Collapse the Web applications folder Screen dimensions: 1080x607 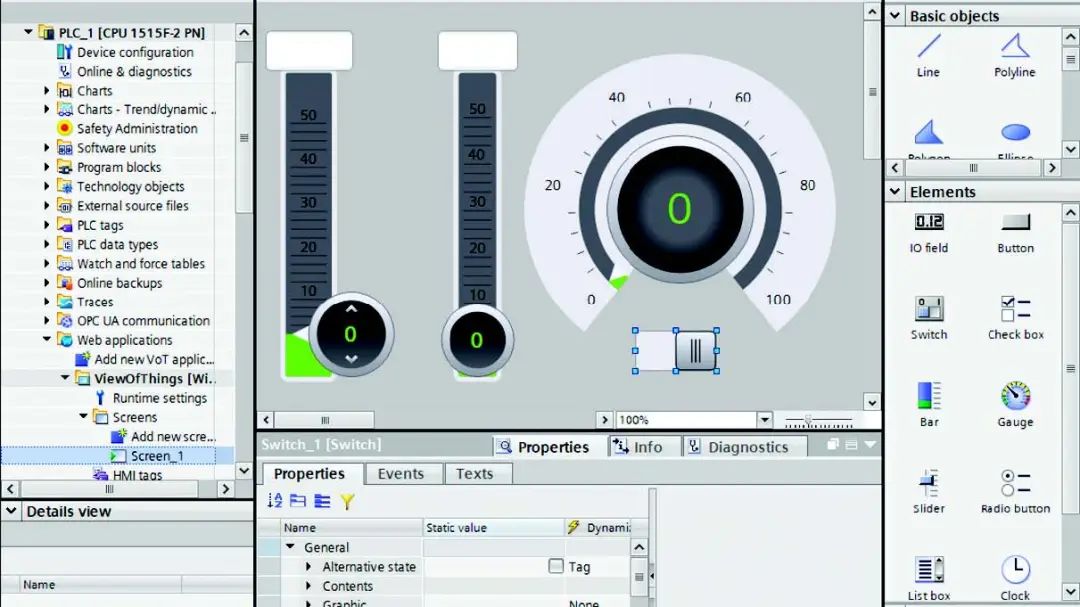click(47, 340)
